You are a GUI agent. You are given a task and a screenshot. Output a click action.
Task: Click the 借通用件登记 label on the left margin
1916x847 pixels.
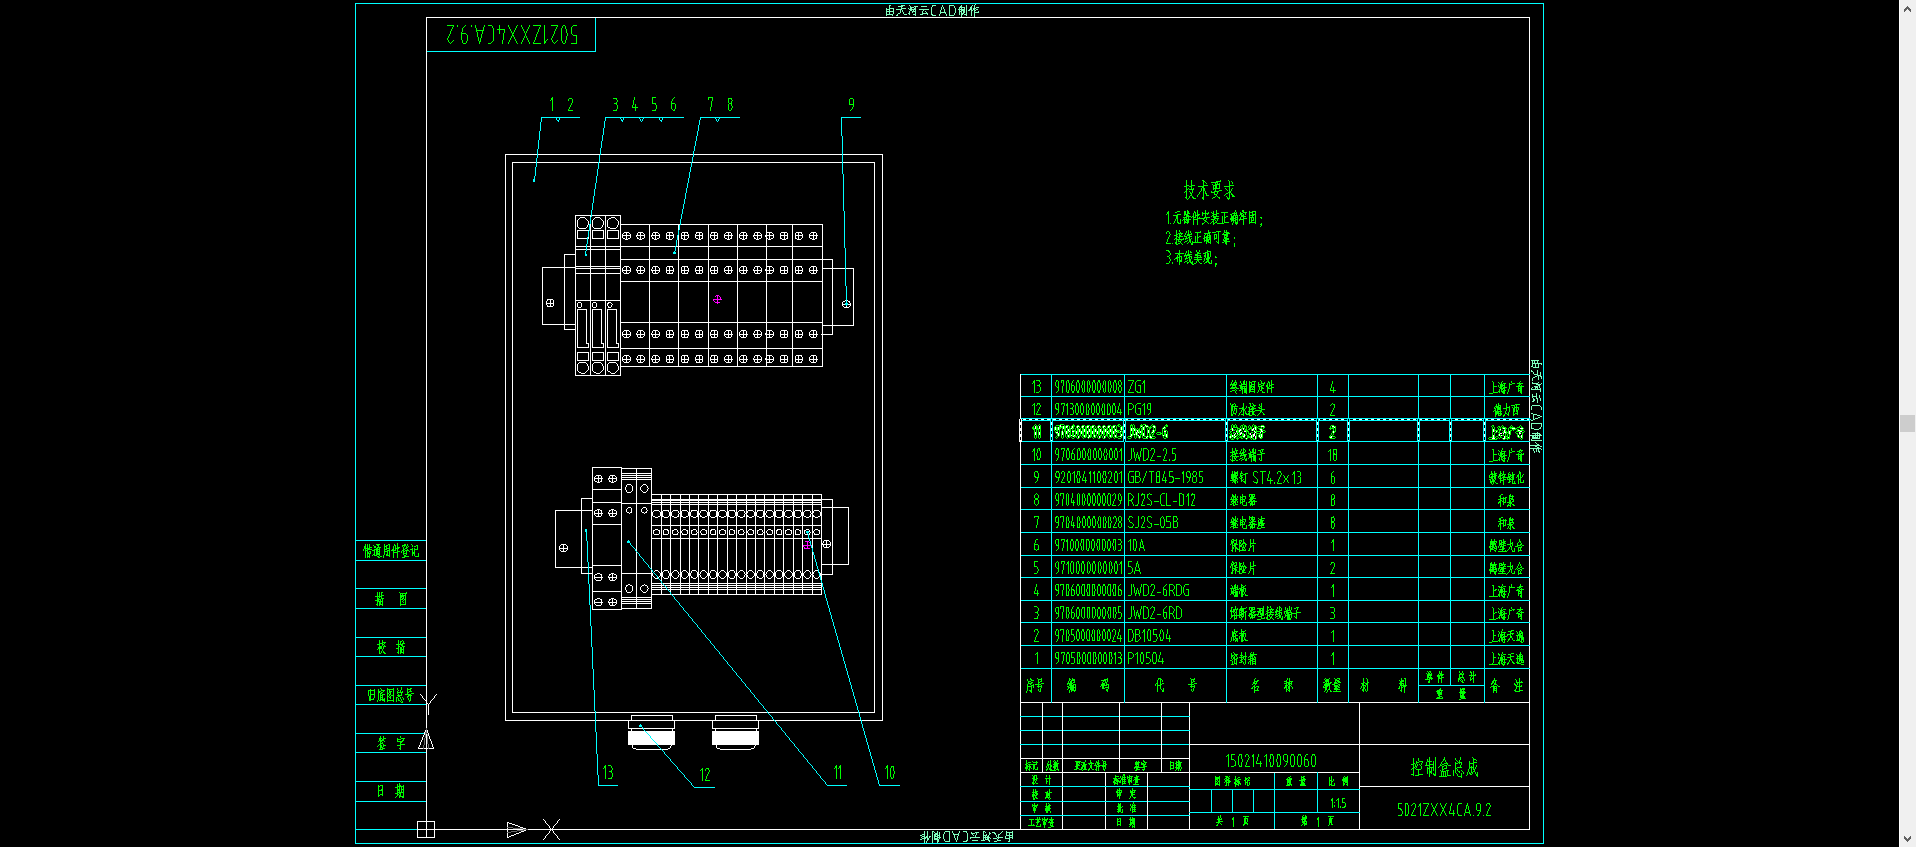pos(391,551)
